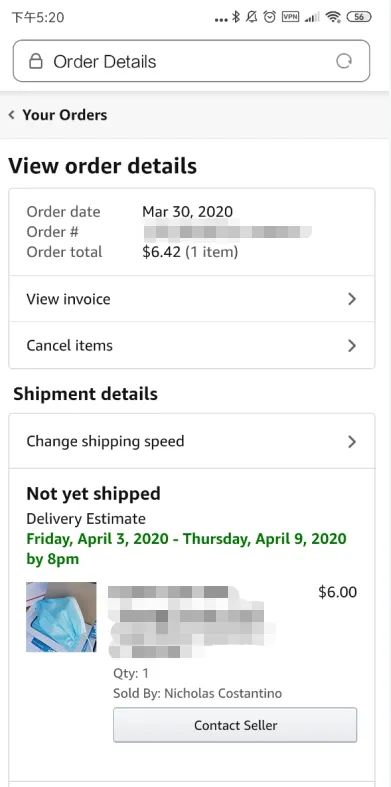Tap the blurred product title link

191,621
